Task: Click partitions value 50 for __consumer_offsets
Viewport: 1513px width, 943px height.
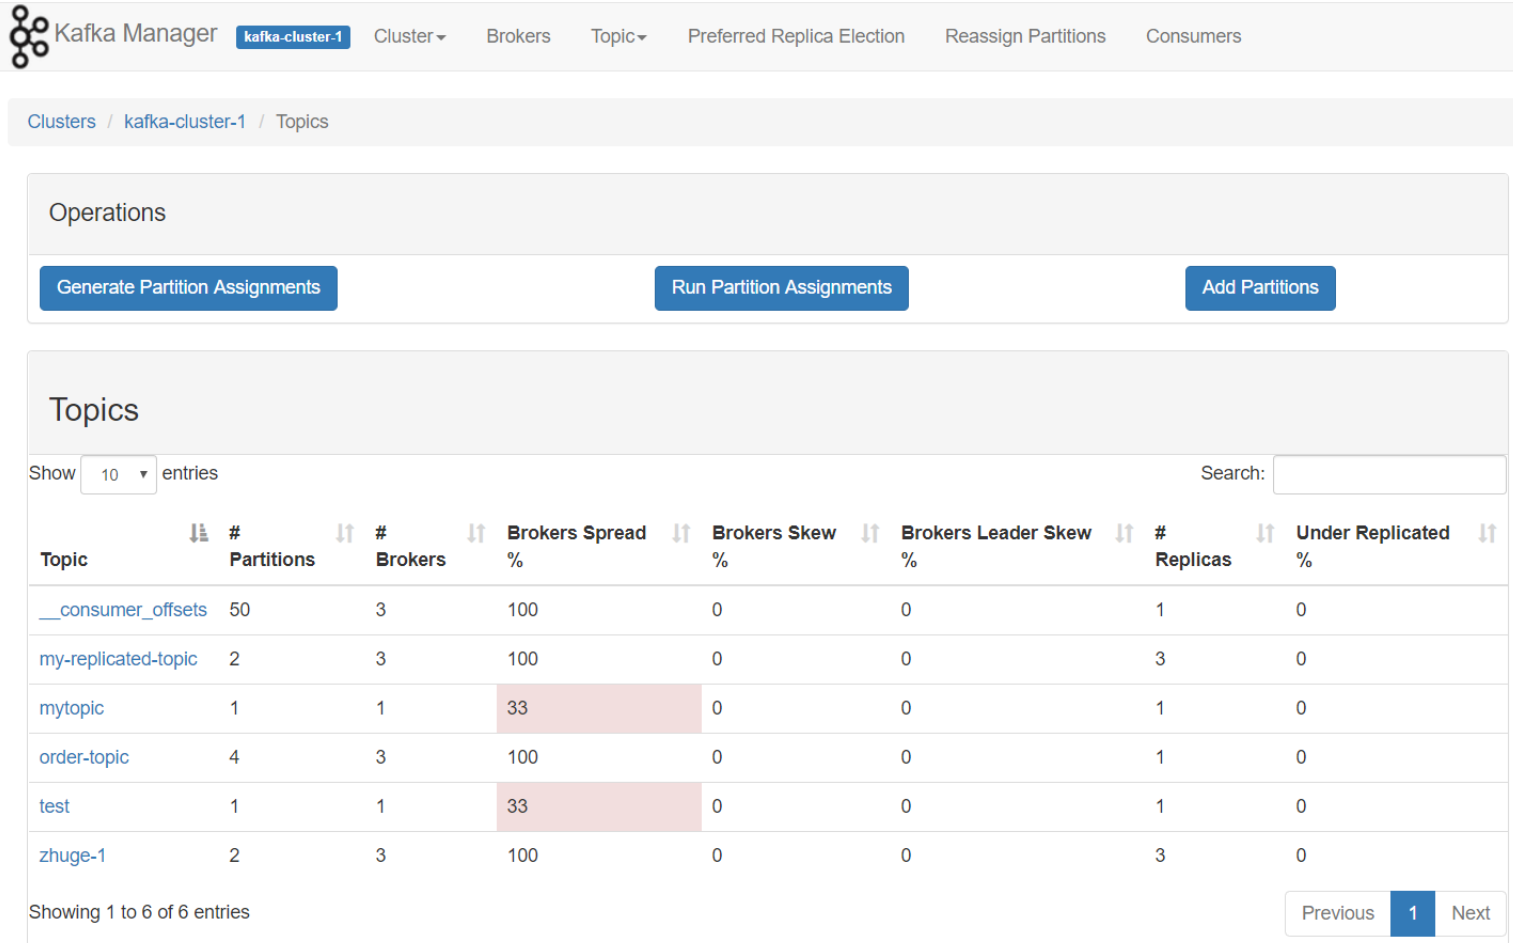Action: (239, 610)
